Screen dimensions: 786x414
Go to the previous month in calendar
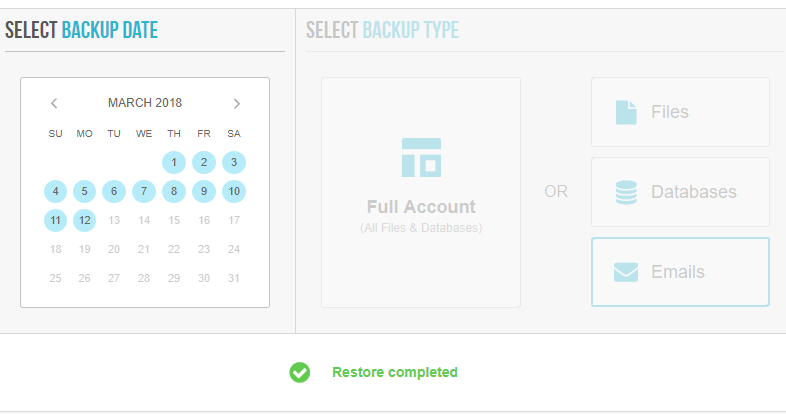[54, 103]
